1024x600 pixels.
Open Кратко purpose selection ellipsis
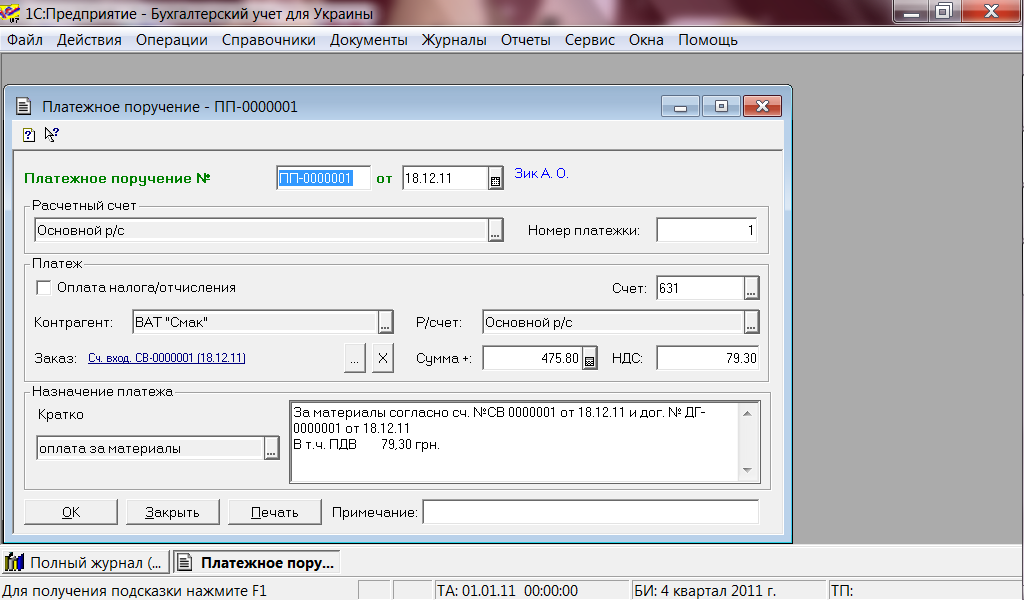[x=271, y=449]
